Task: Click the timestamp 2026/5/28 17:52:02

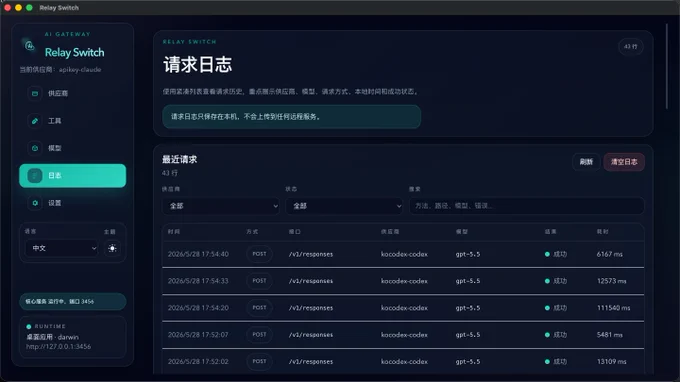Action: [x=198, y=362]
